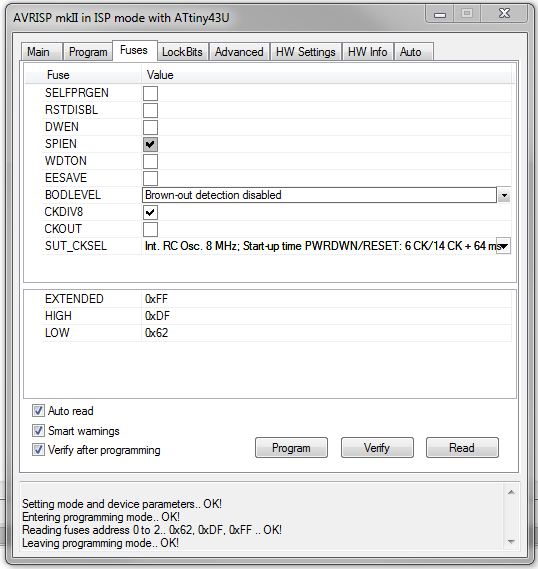Select the CKOUT fuse label
The image size is (538, 569).
(63, 229)
